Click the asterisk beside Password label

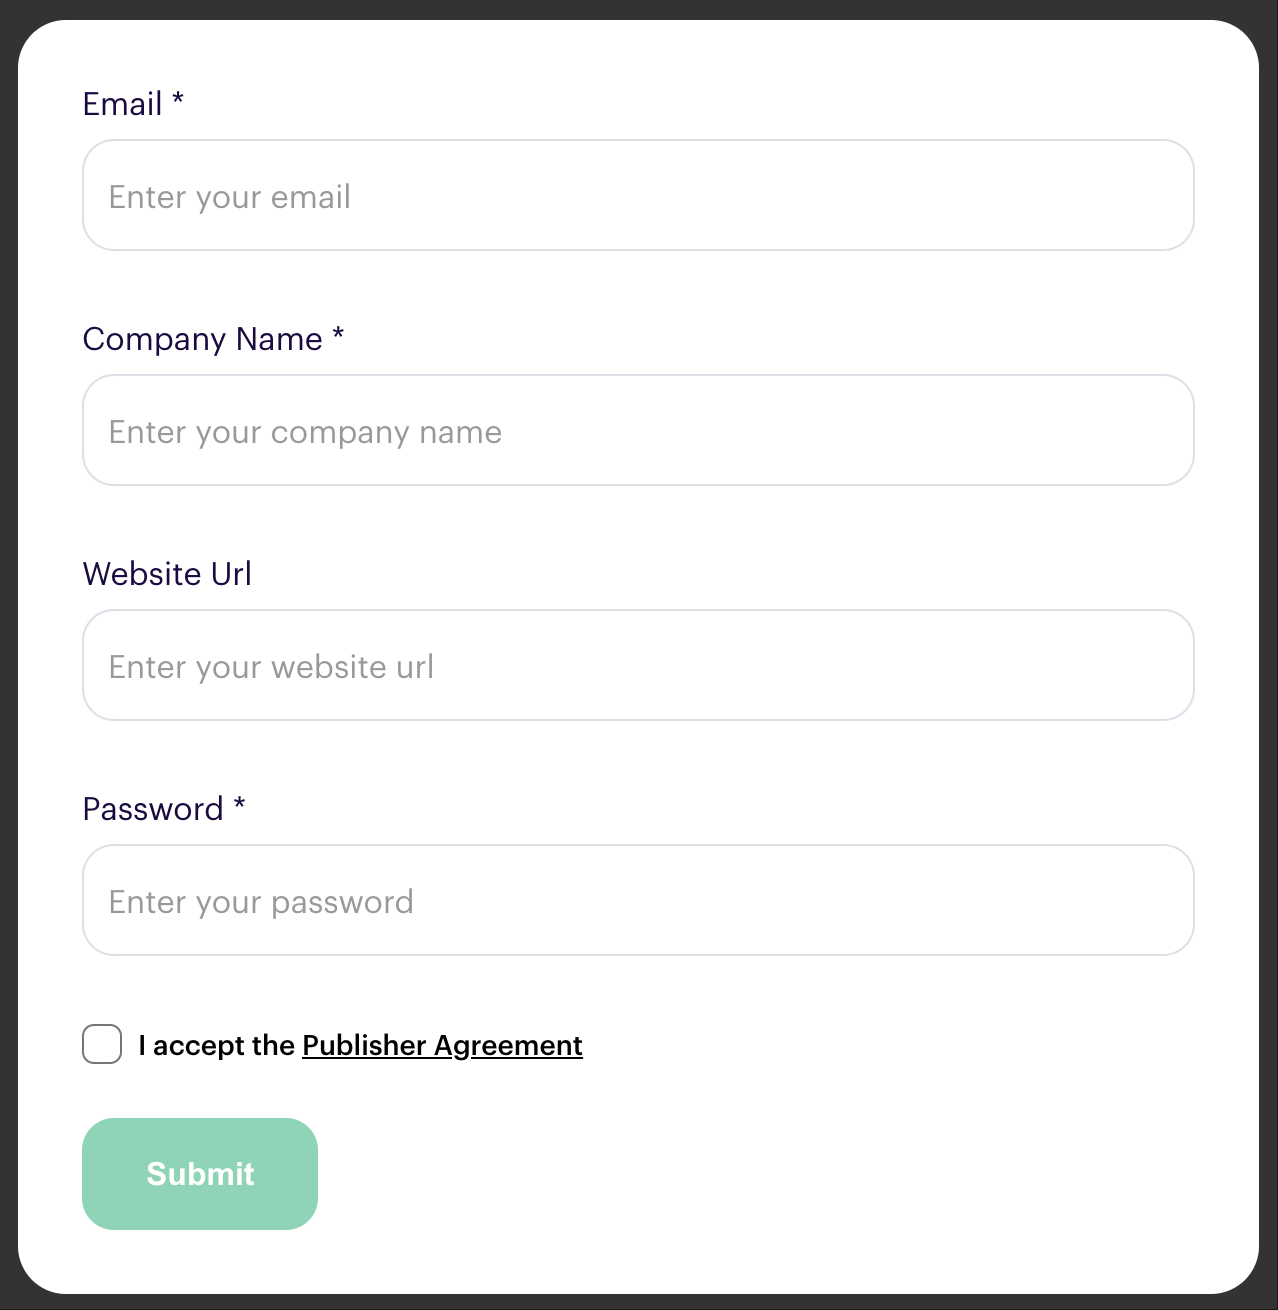pos(239,804)
